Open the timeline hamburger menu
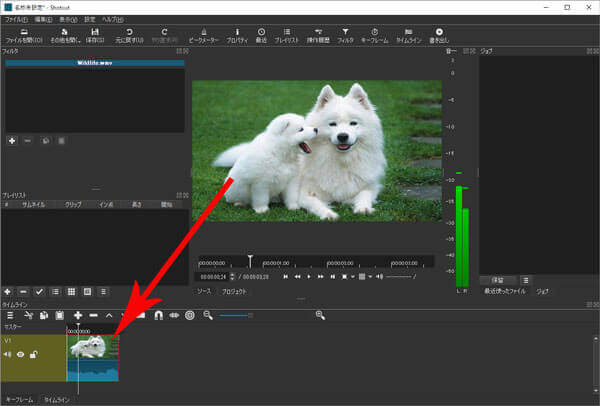This screenshot has width=600, height=406. tap(10, 315)
